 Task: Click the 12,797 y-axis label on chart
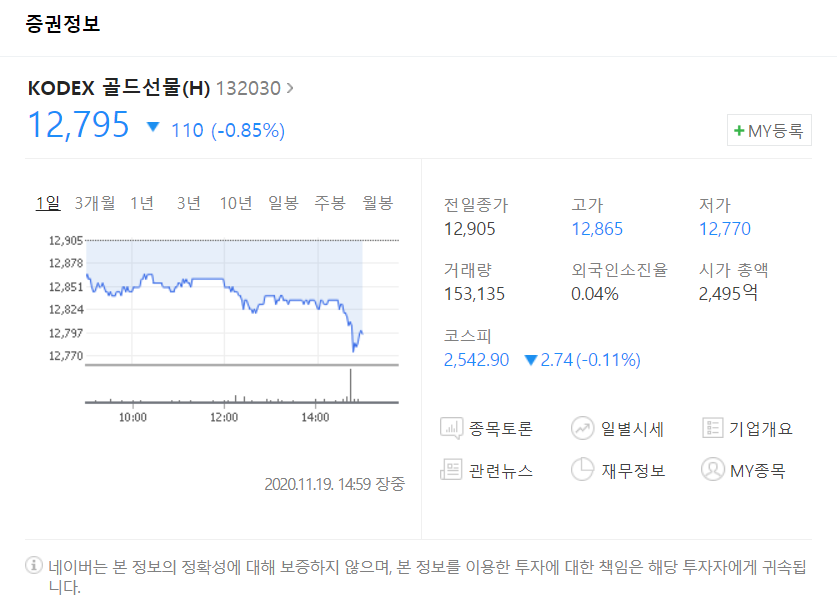point(66,333)
